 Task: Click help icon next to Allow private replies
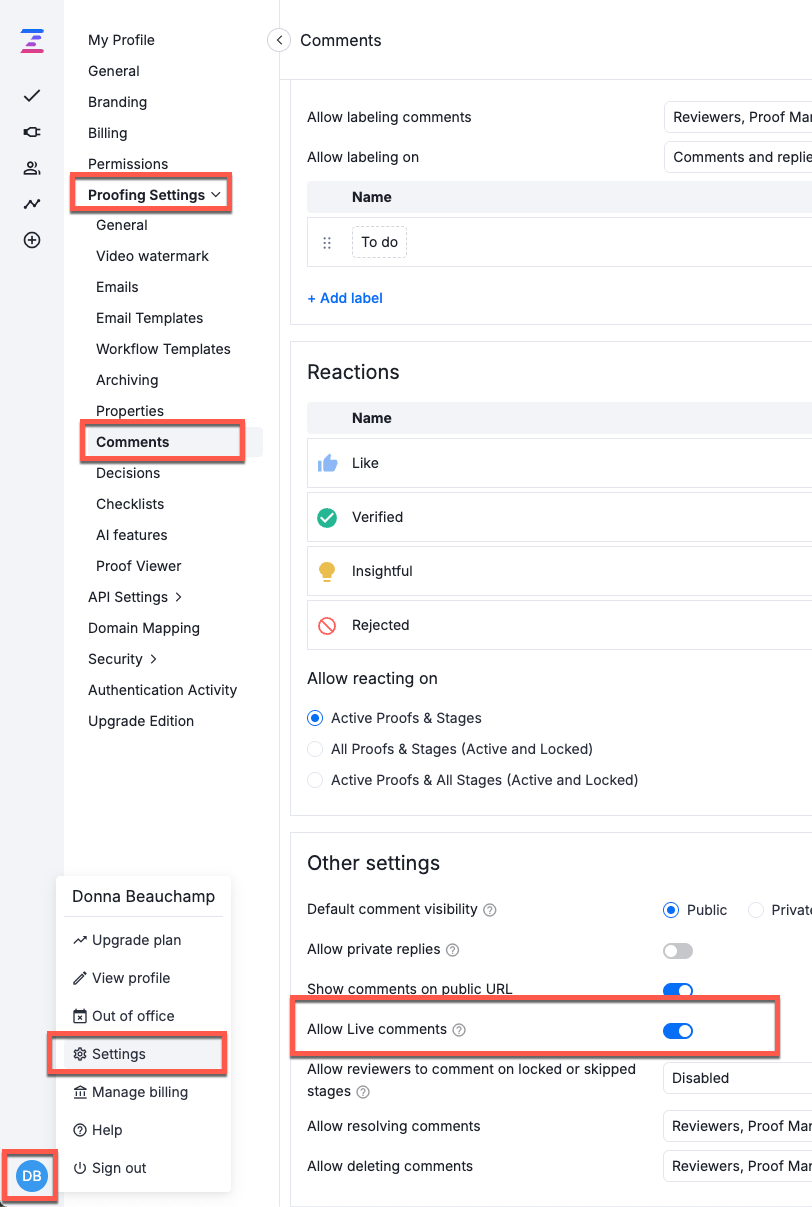(452, 949)
